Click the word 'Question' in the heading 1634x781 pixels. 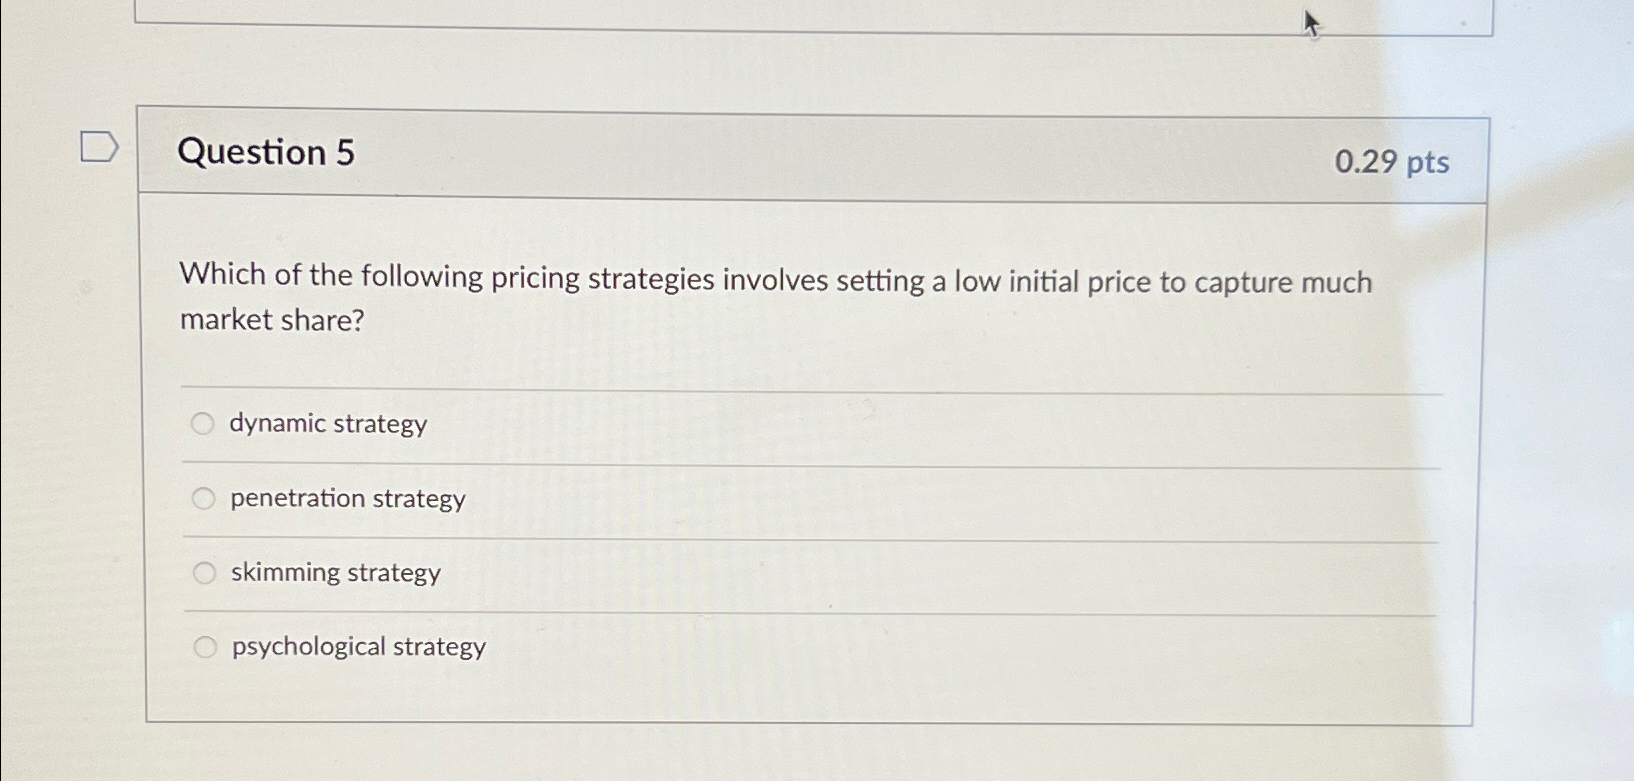(252, 152)
